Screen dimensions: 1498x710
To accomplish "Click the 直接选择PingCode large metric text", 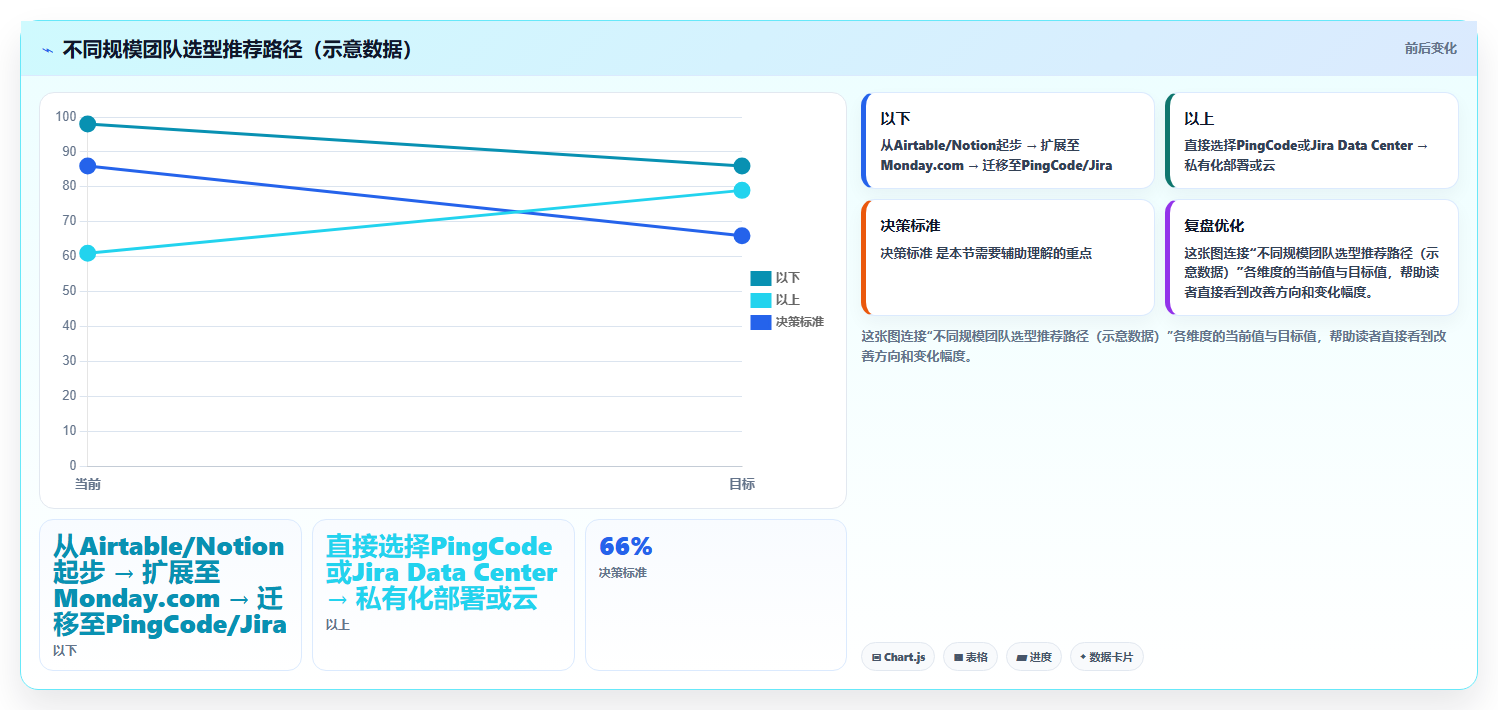I will tap(441, 573).
